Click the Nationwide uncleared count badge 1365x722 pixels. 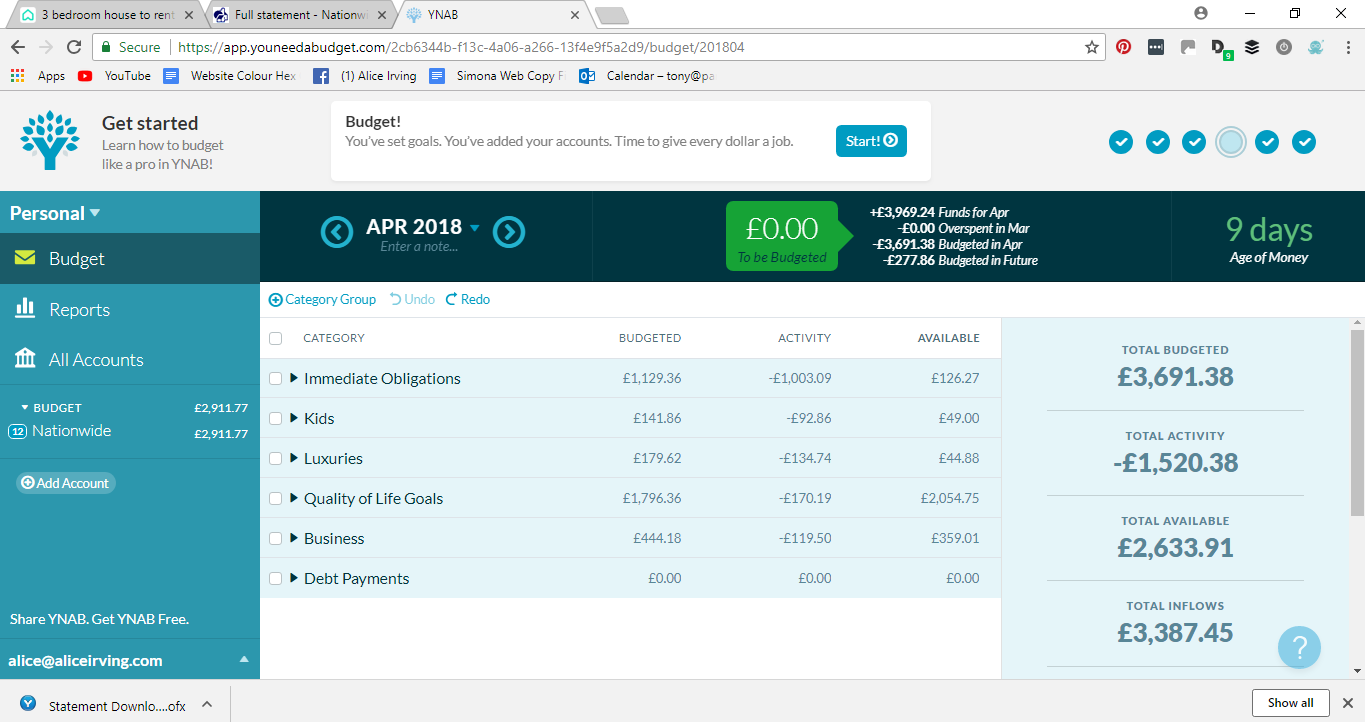click(17, 432)
